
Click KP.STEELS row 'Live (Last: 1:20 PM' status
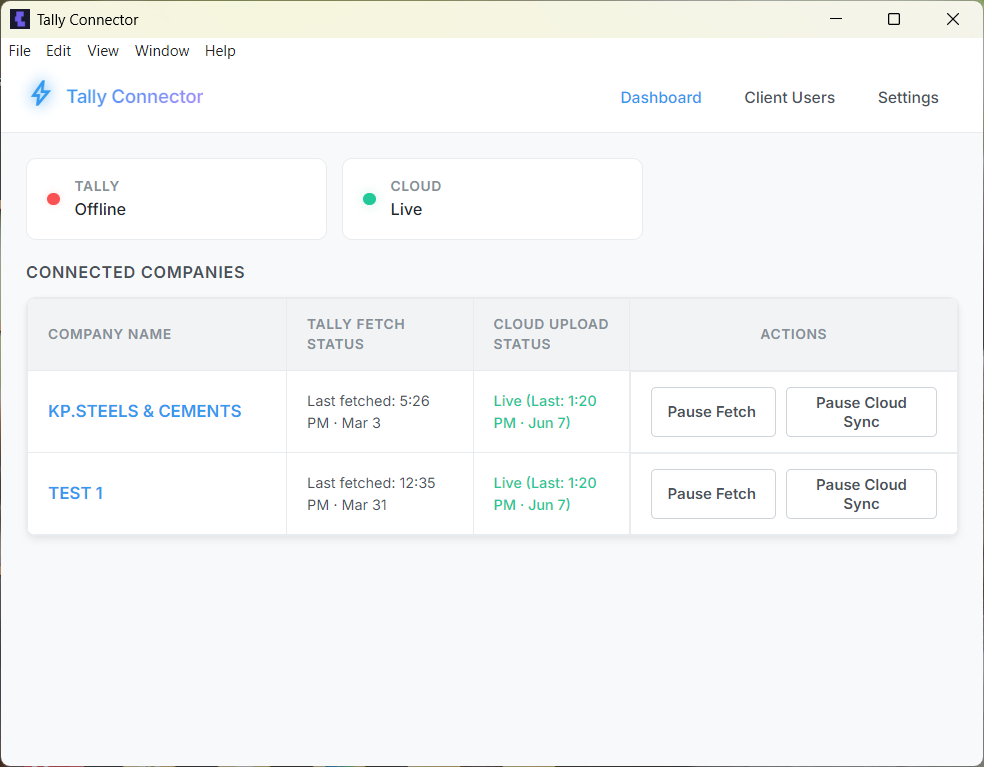pyautogui.click(x=545, y=412)
